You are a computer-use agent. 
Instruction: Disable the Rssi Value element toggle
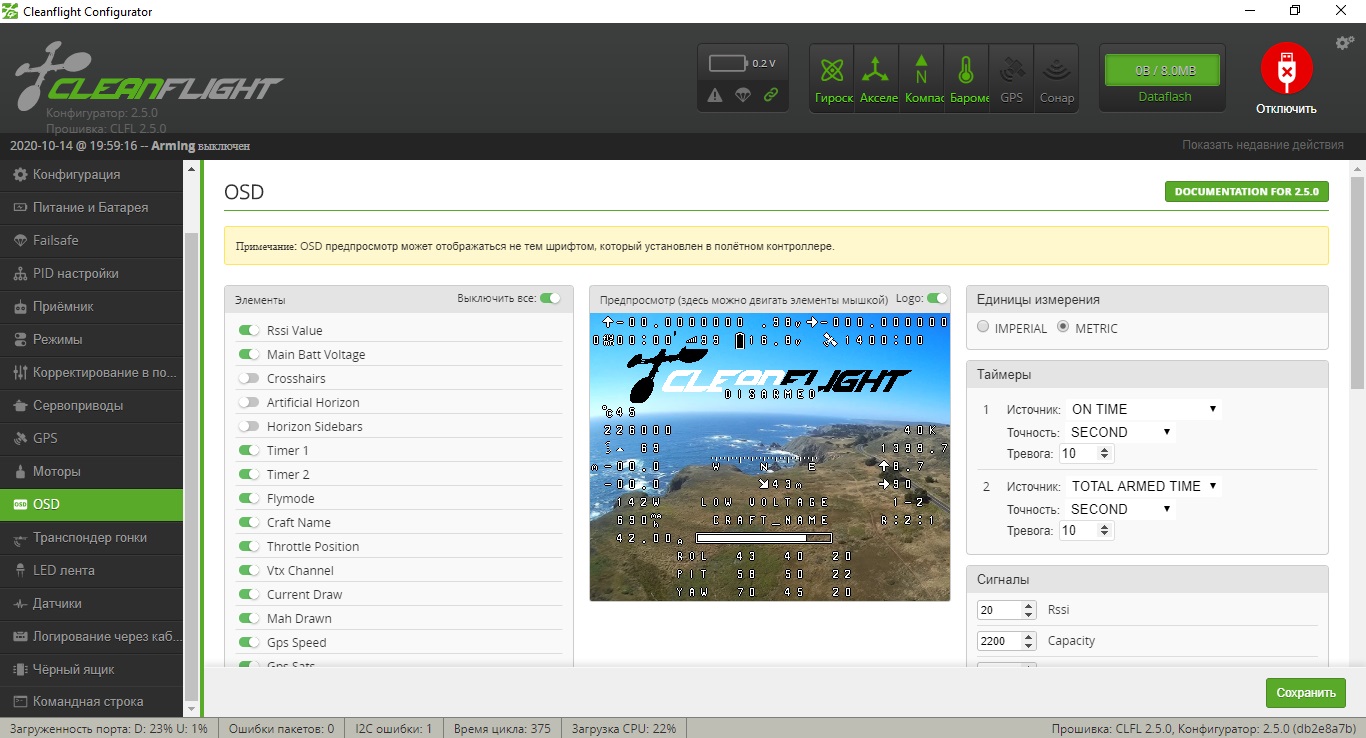point(249,330)
